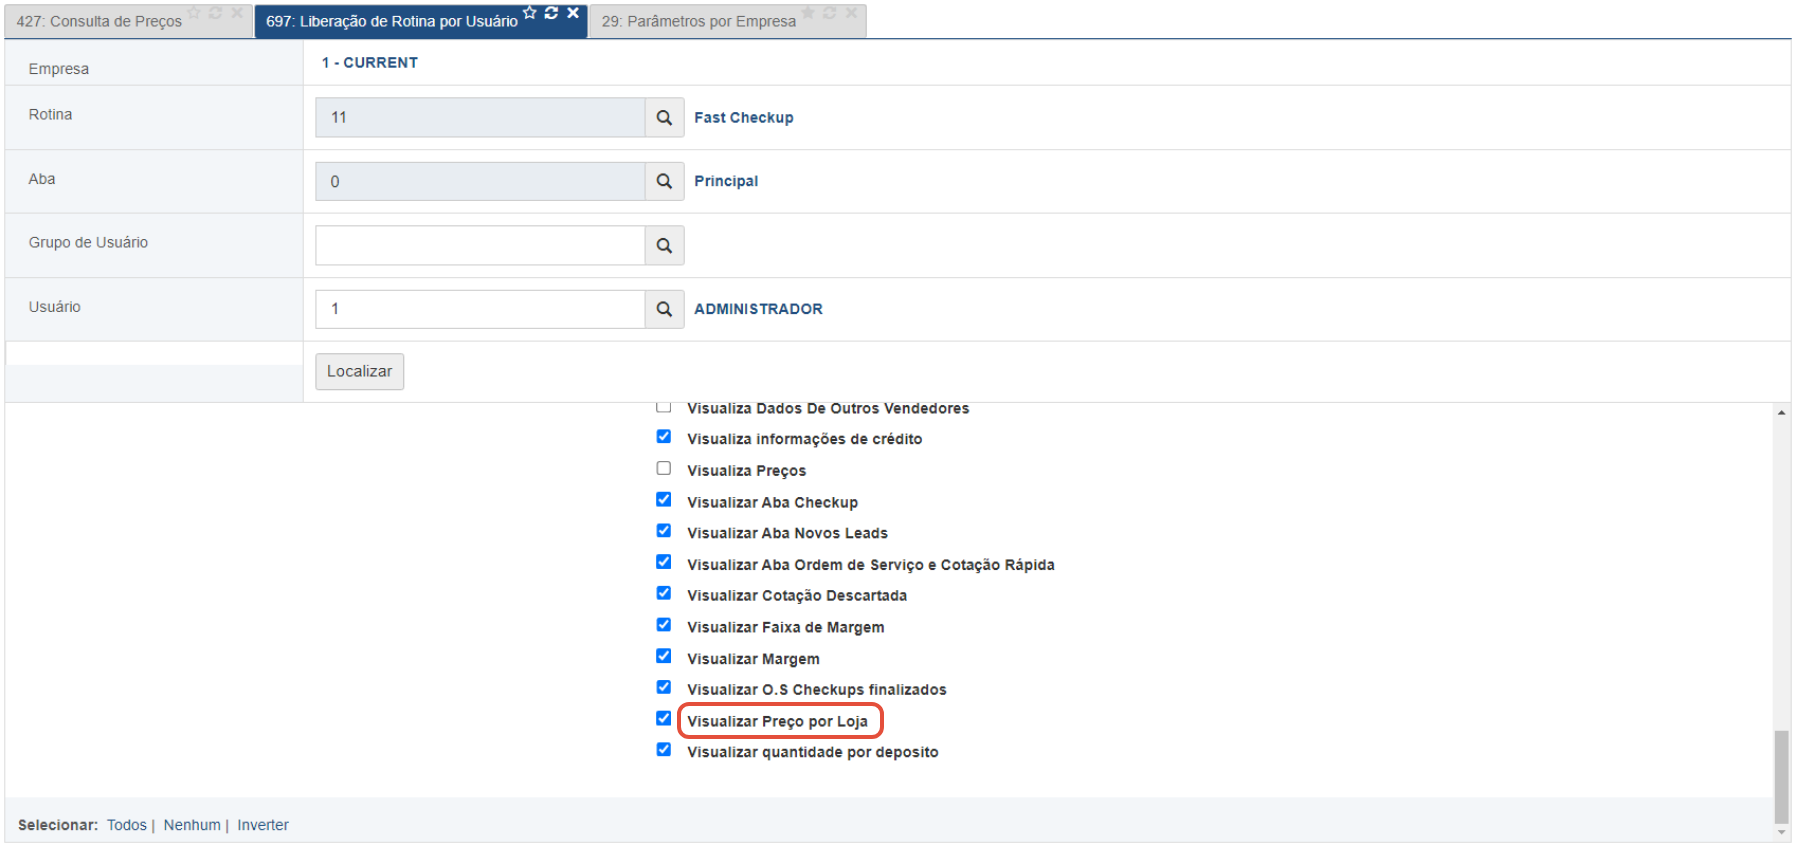Favorite the Parâmetros por Empresa tab star
Screen dimensions: 1797x846
point(808,13)
